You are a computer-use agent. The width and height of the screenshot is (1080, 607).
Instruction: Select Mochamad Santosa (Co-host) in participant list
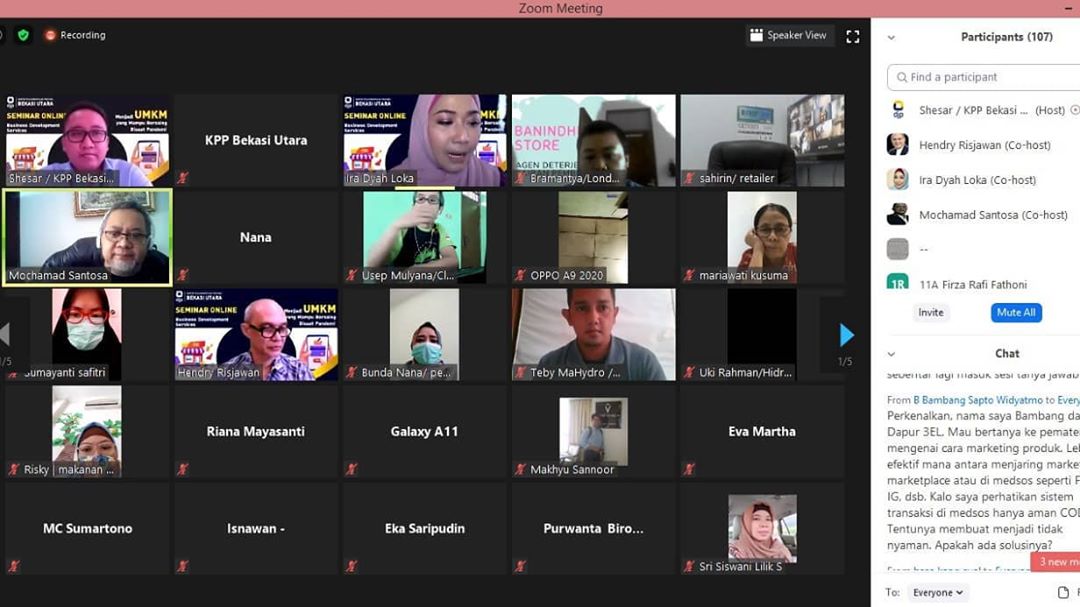[x=992, y=215]
